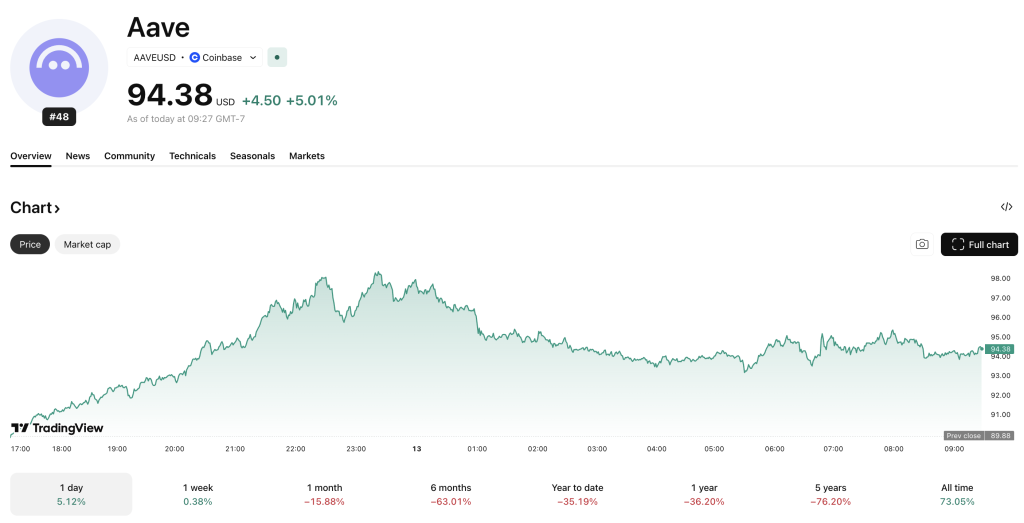Click the Coinbase exchange logo
Viewport: 1024px width, 523px height.
[x=195, y=58]
